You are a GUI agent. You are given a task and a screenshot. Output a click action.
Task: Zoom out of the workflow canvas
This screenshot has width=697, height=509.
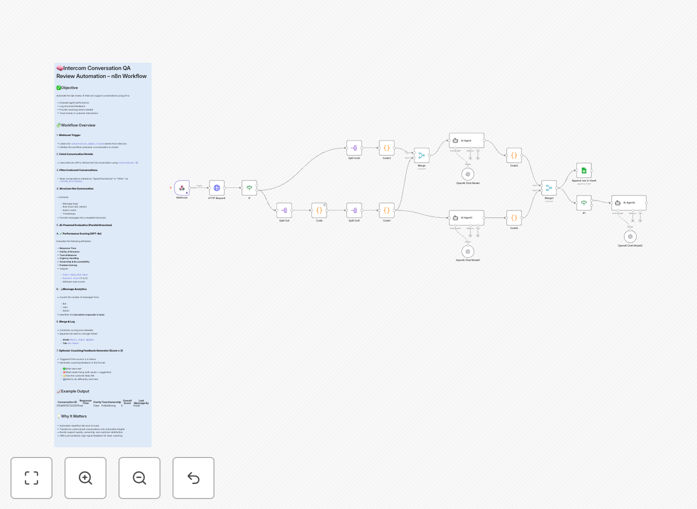[139, 478]
